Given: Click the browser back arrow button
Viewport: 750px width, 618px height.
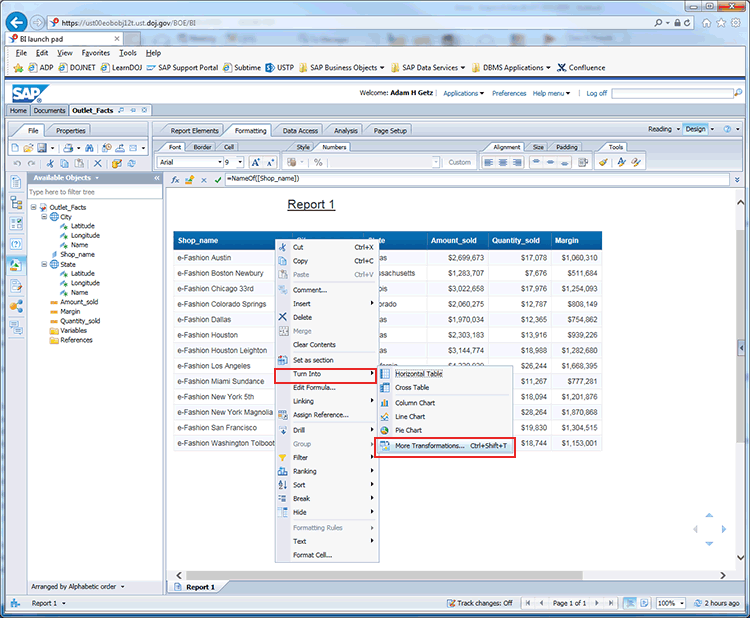Looking at the screenshot, I should tap(16, 22).
